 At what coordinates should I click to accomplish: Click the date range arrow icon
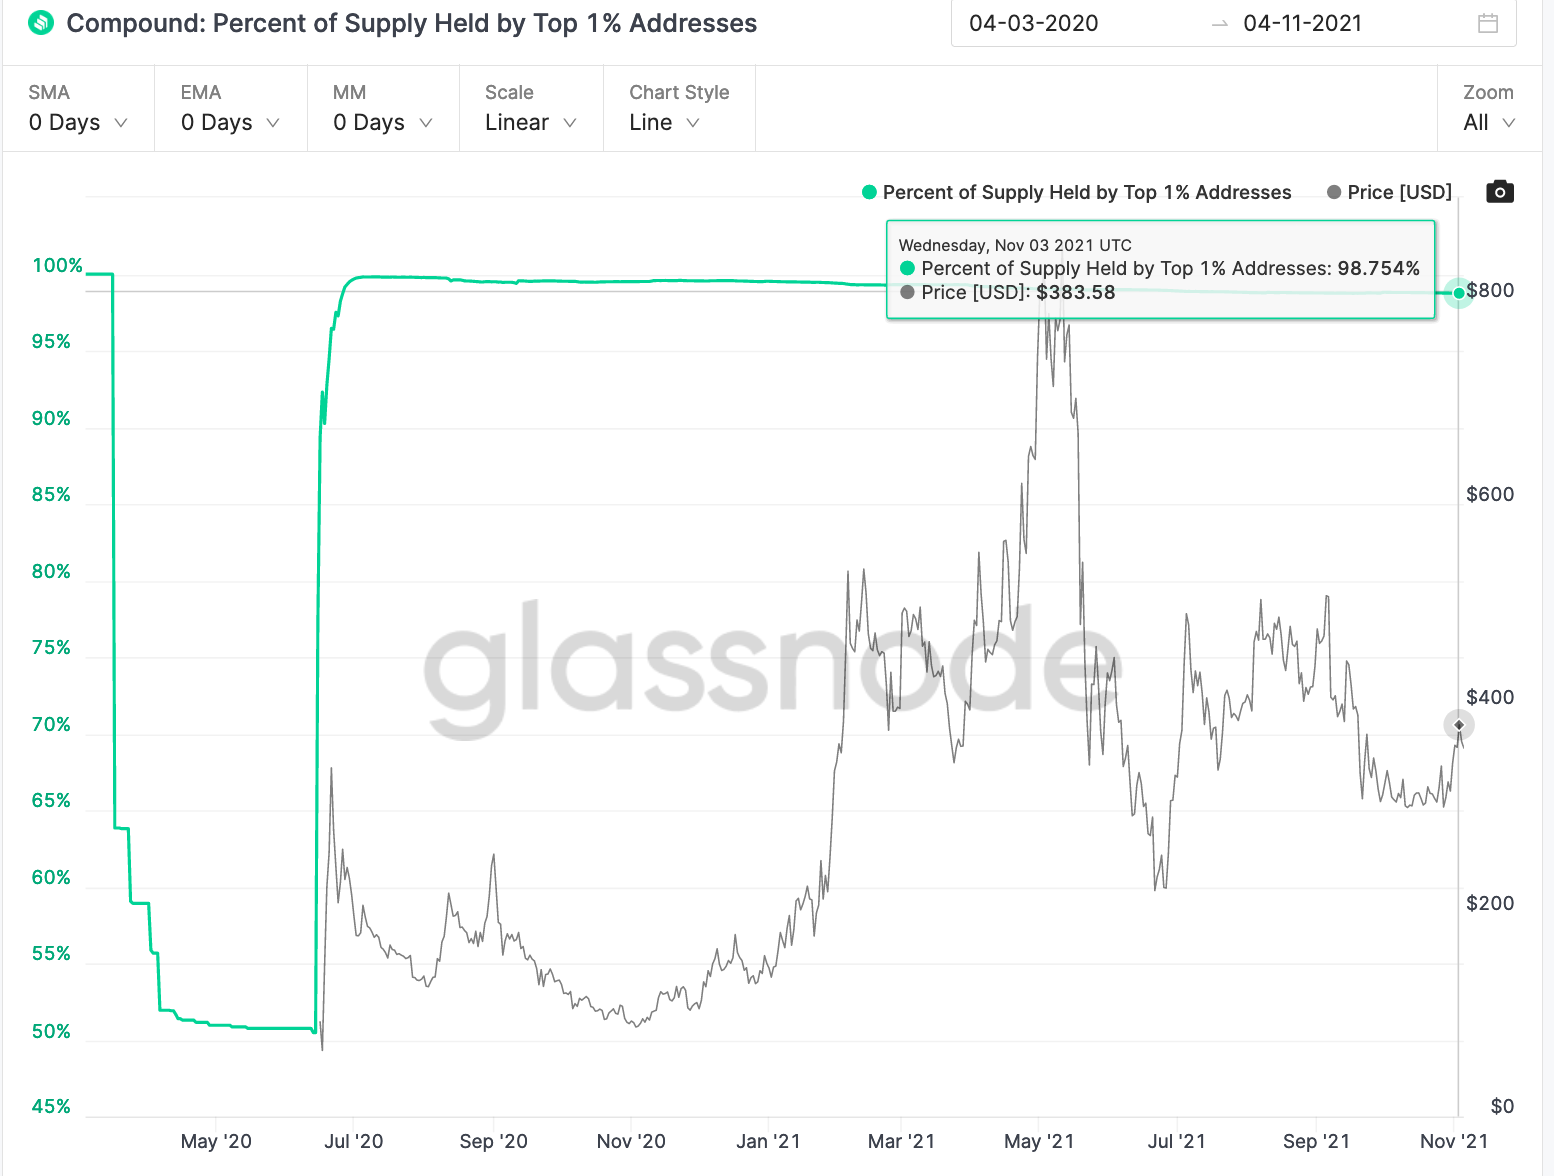coord(1219,24)
